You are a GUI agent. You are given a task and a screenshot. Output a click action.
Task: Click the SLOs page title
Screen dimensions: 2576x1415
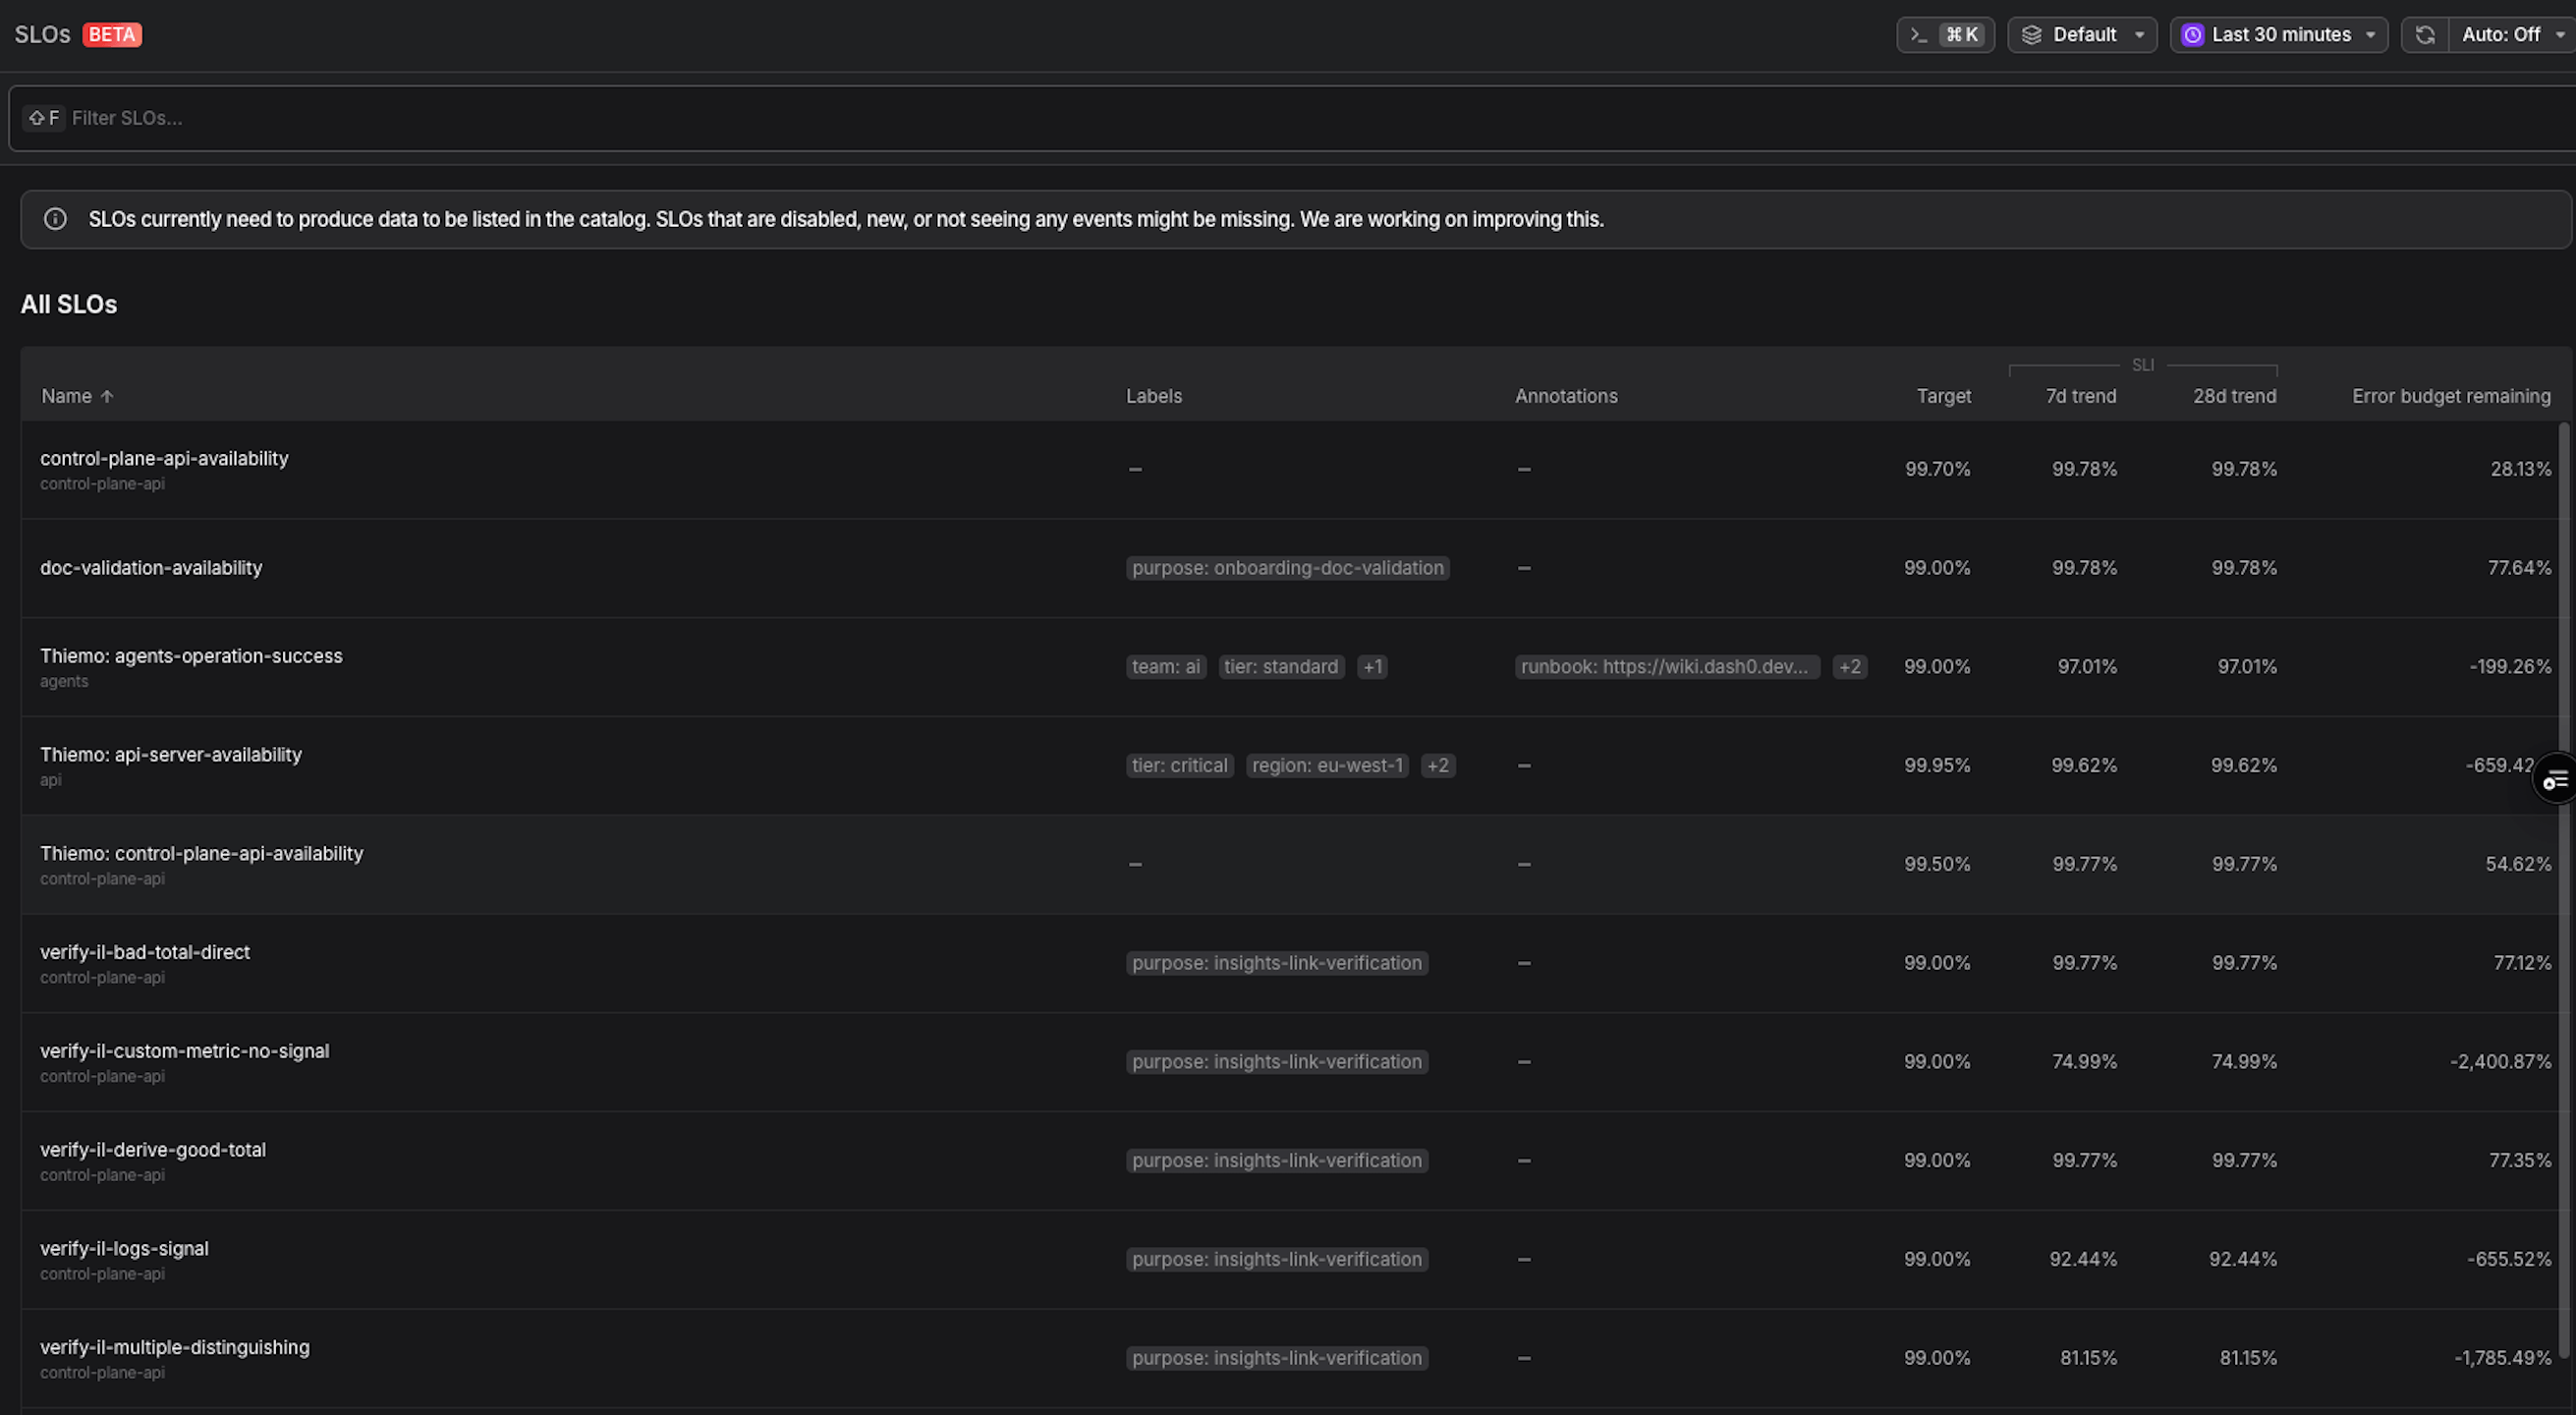coord(42,35)
